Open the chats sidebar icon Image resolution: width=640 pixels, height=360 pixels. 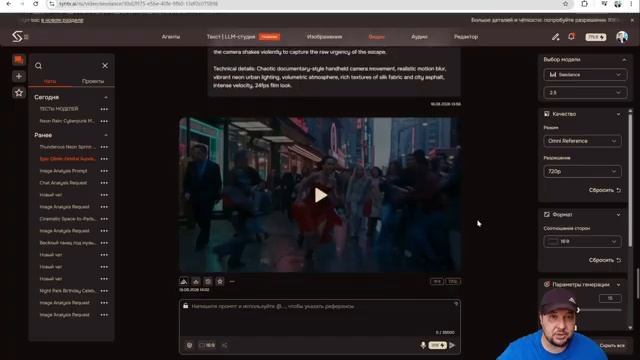click(x=18, y=60)
